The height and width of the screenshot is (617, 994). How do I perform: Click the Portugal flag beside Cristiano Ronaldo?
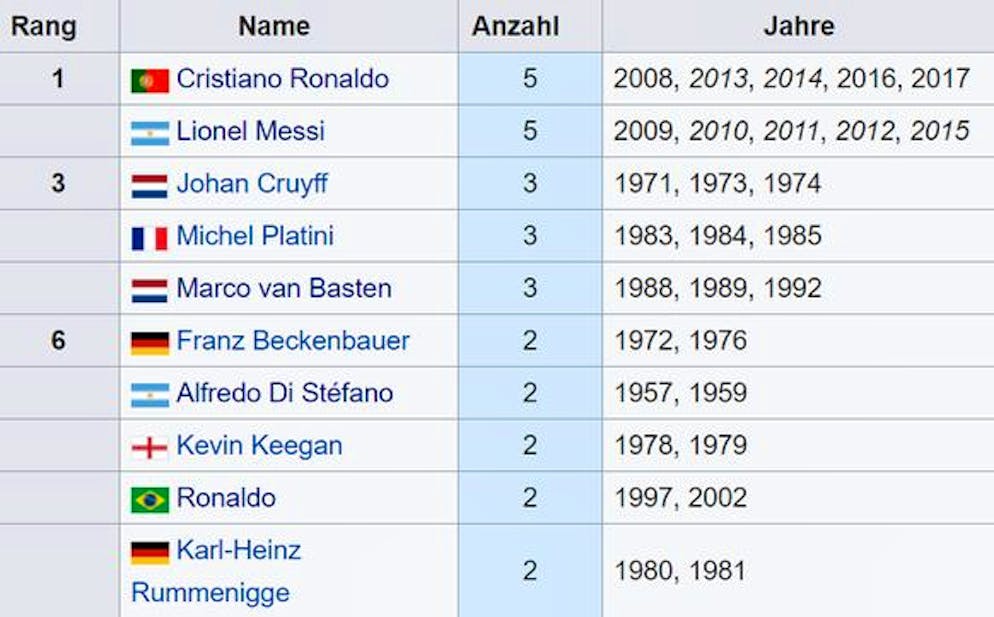(x=149, y=80)
